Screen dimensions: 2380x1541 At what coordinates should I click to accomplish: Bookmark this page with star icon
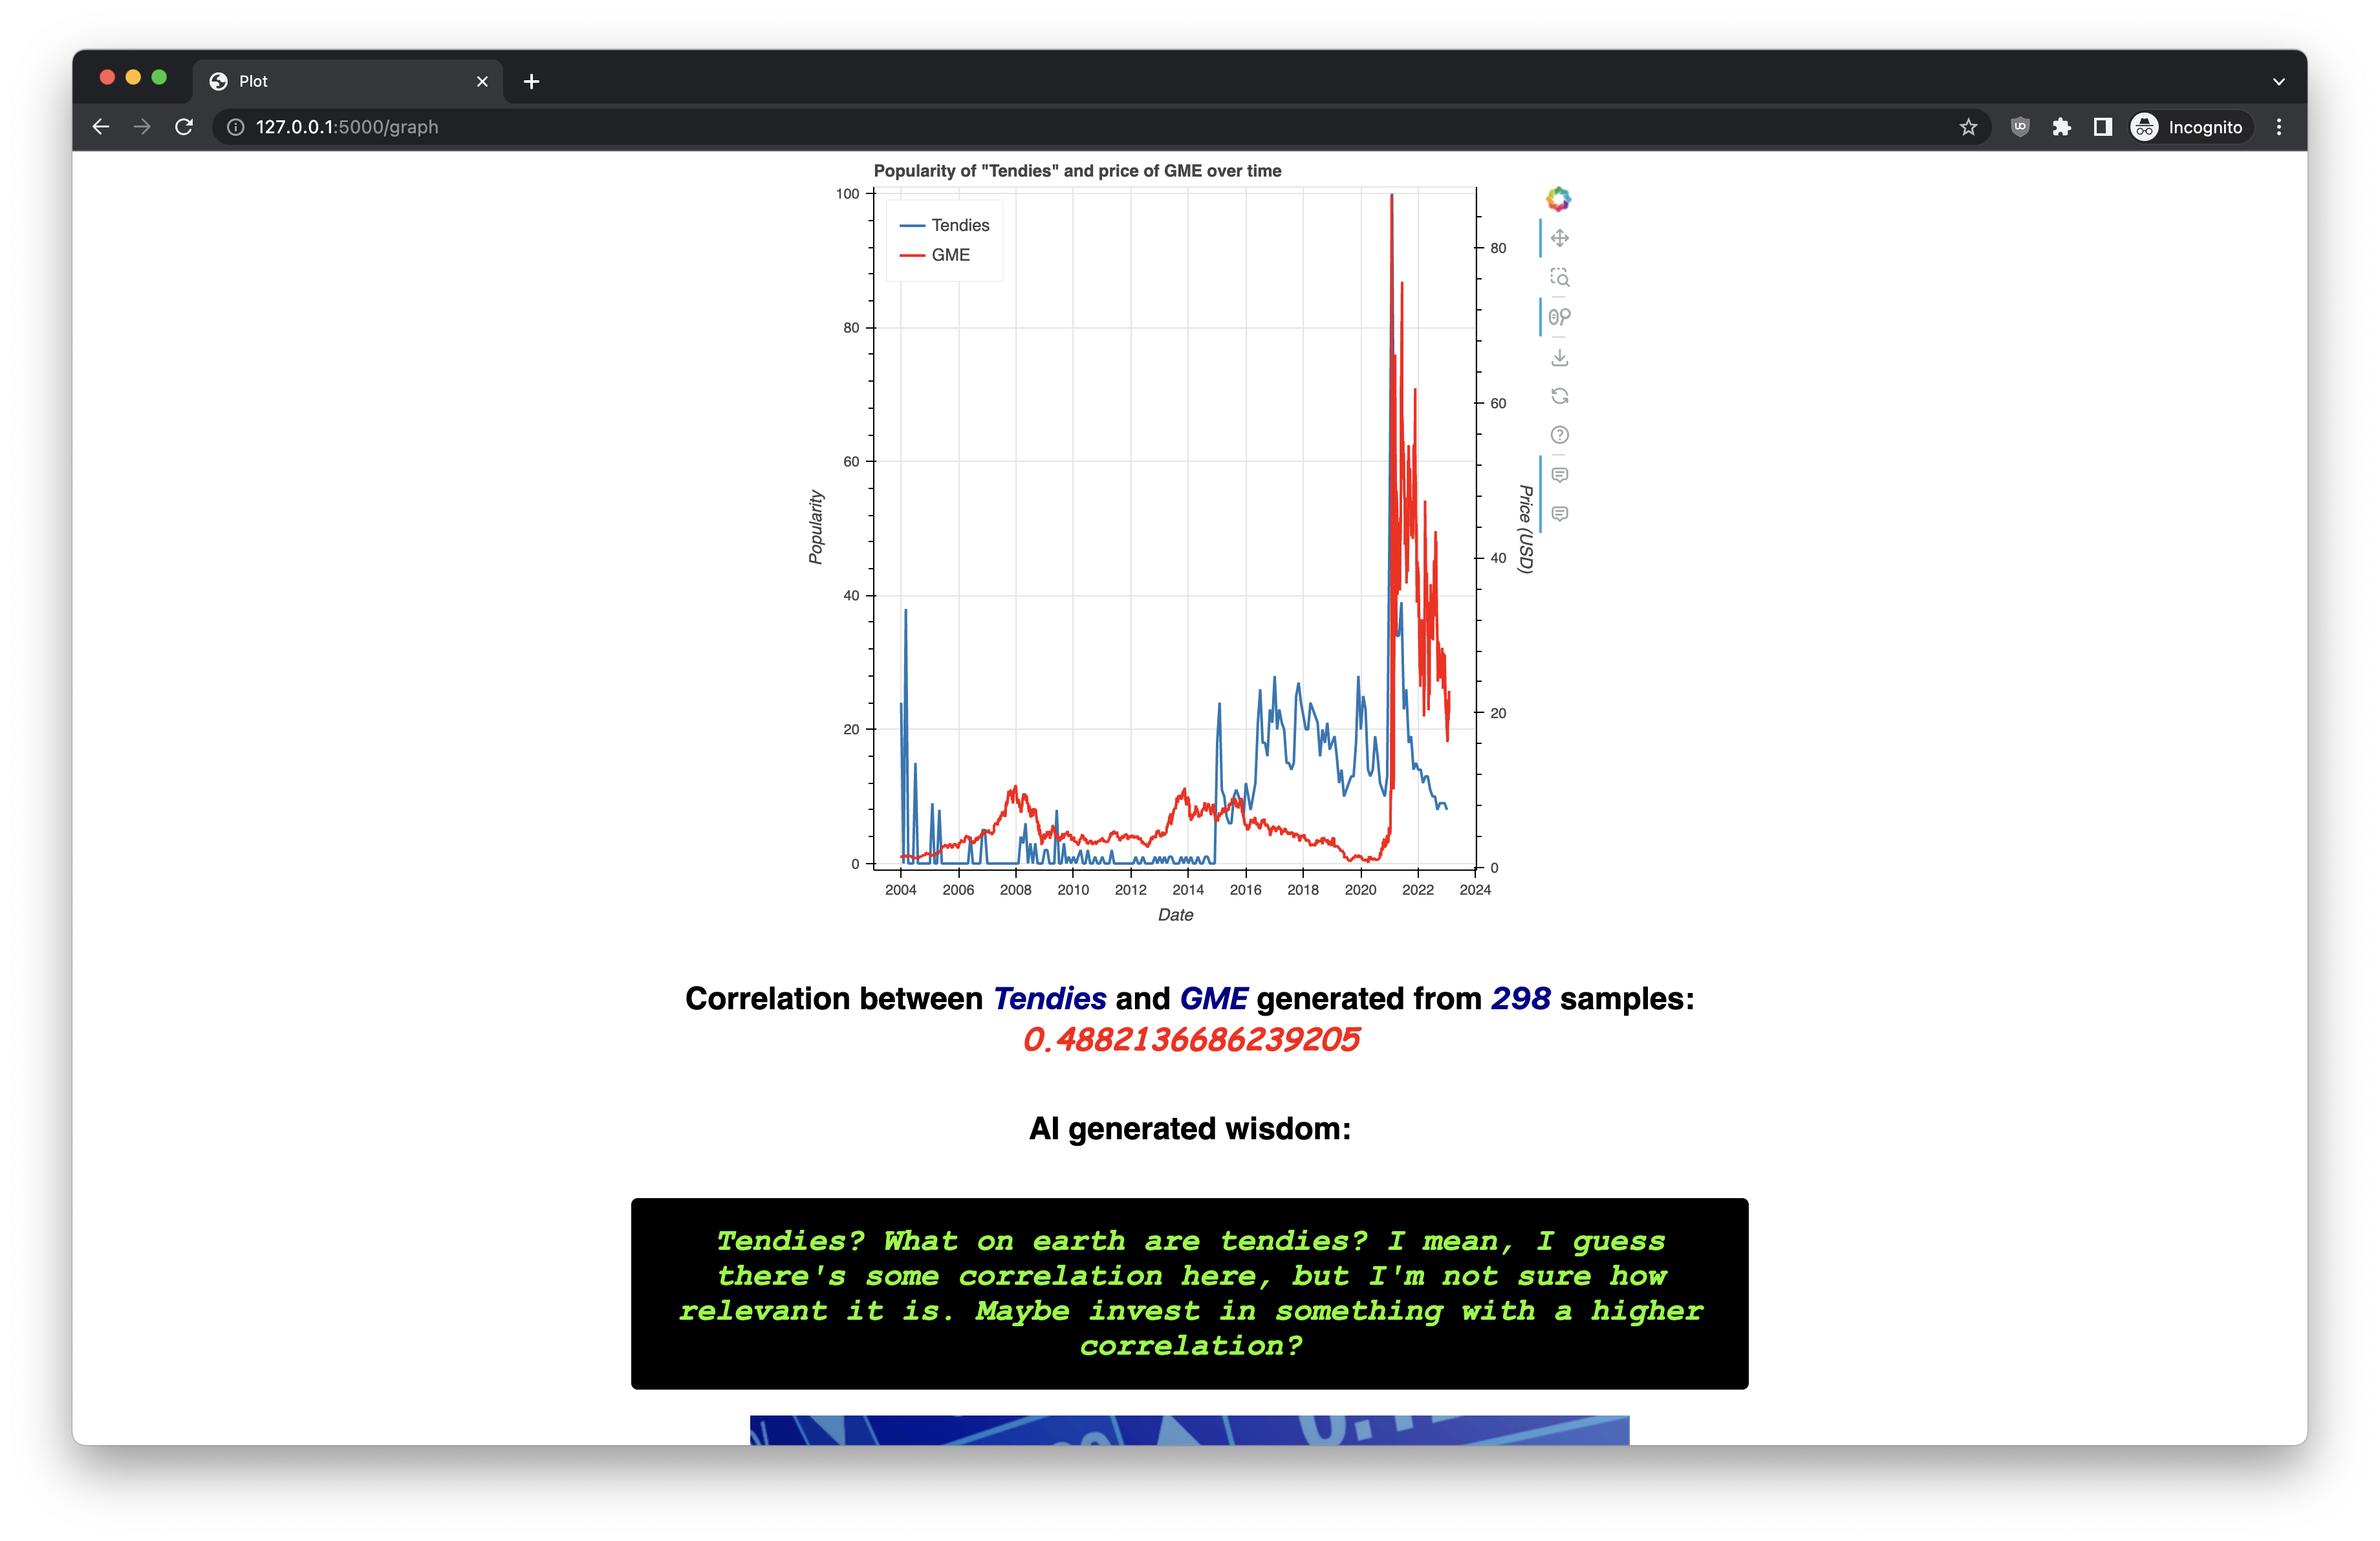coord(1968,127)
